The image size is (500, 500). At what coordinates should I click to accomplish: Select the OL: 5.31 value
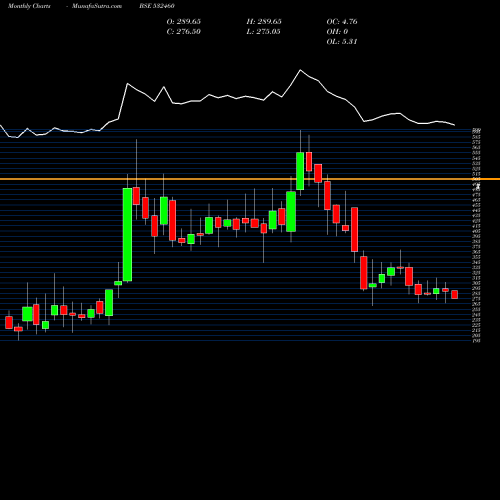(342, 42)
